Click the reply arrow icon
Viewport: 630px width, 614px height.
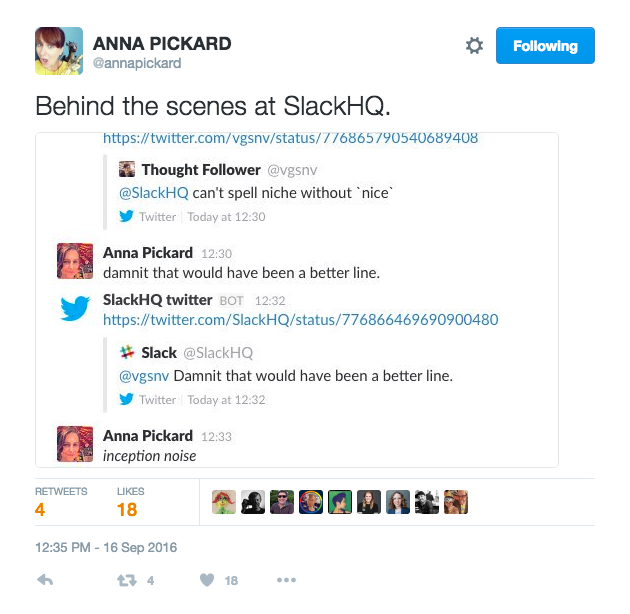click(x=45, y=580)
